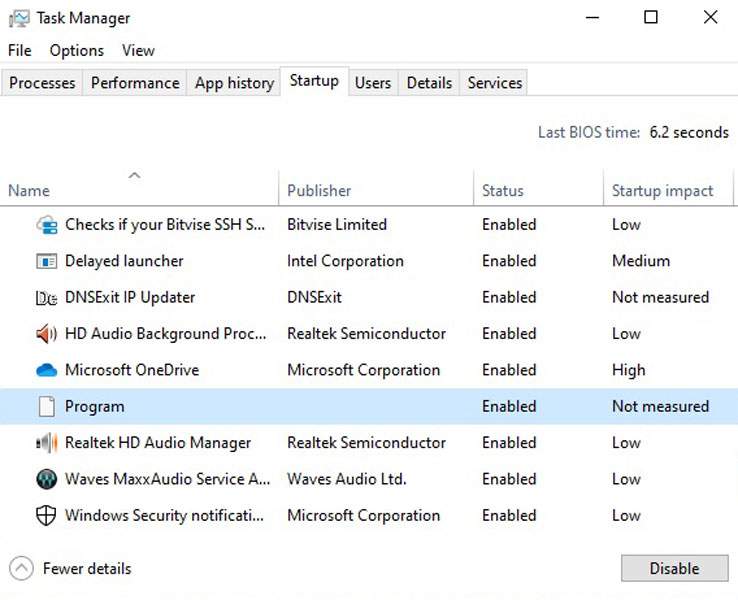Select the 'Delayed launcher' entry
738x600 pixels.
coord(124,261)
